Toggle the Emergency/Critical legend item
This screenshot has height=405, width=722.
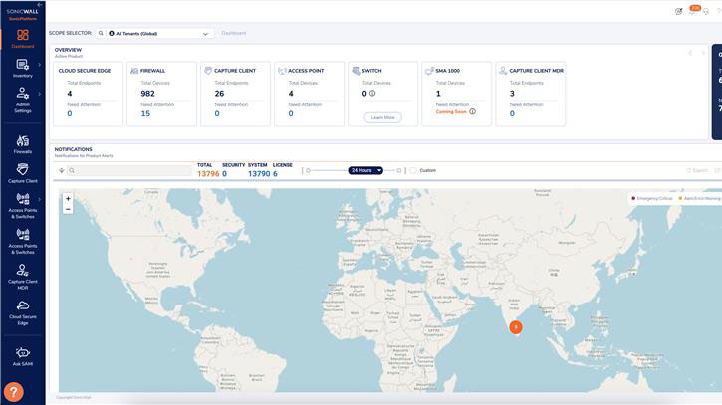tap(652, 198)
